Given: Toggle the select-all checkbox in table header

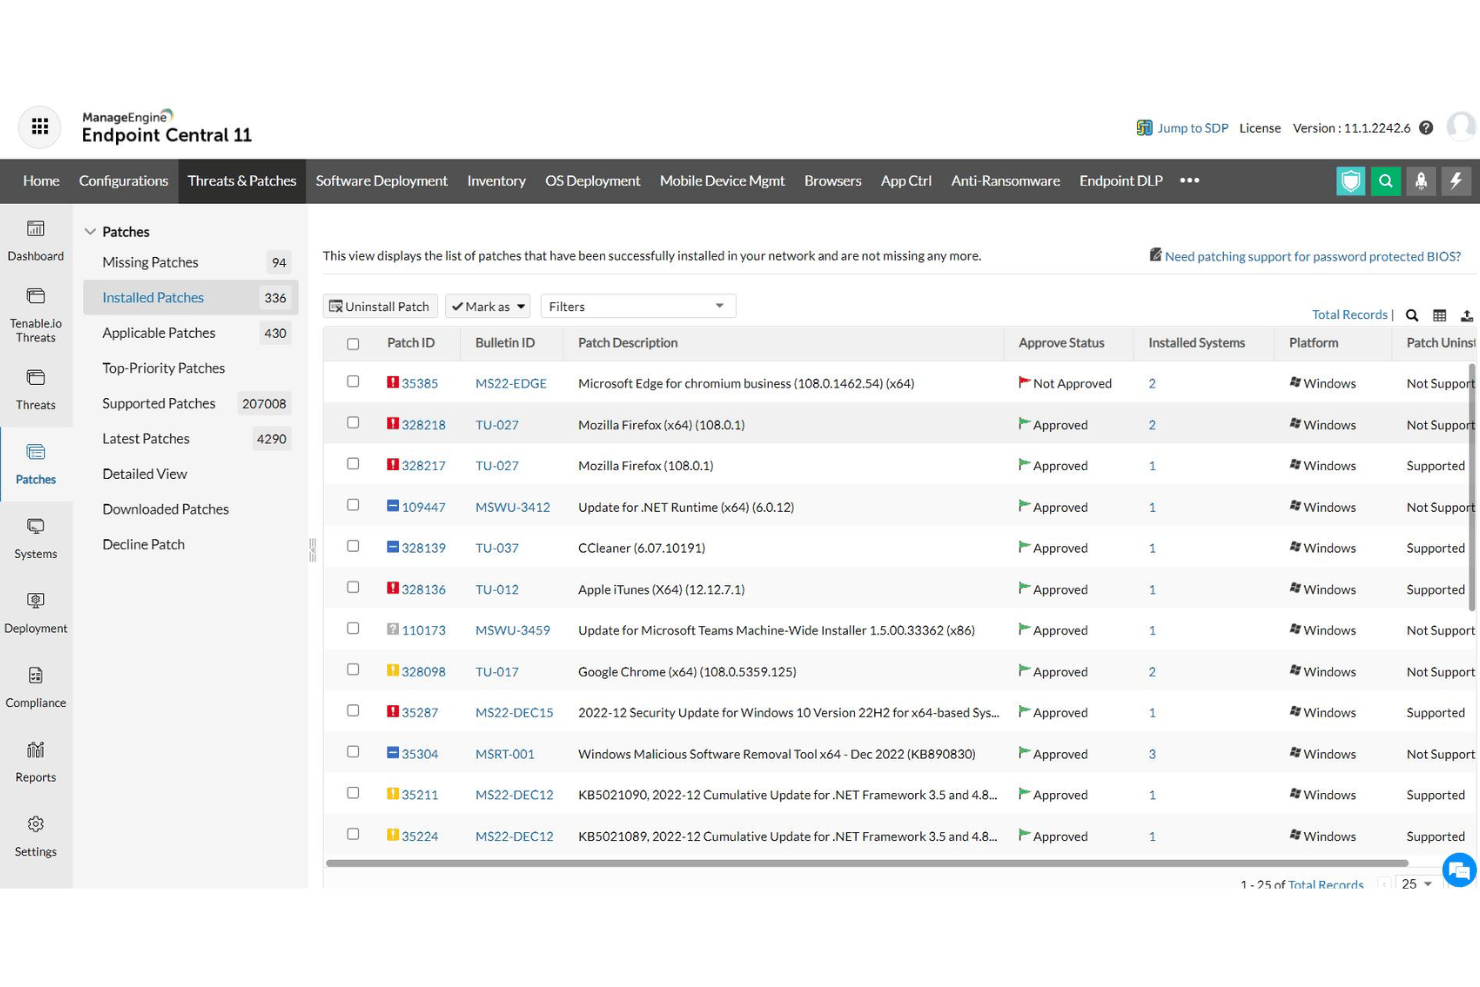Looking at the screenshot, I should pos(353,344).
